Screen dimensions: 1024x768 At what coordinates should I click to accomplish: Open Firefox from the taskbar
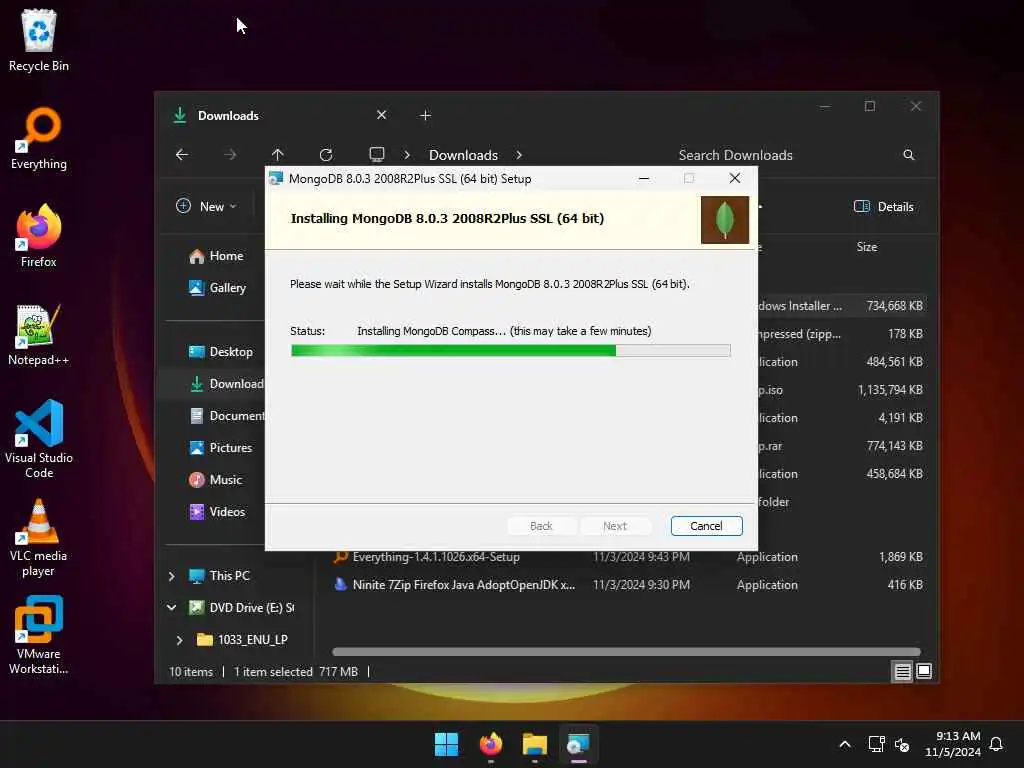pyautogui.click(x=490, y=744)
